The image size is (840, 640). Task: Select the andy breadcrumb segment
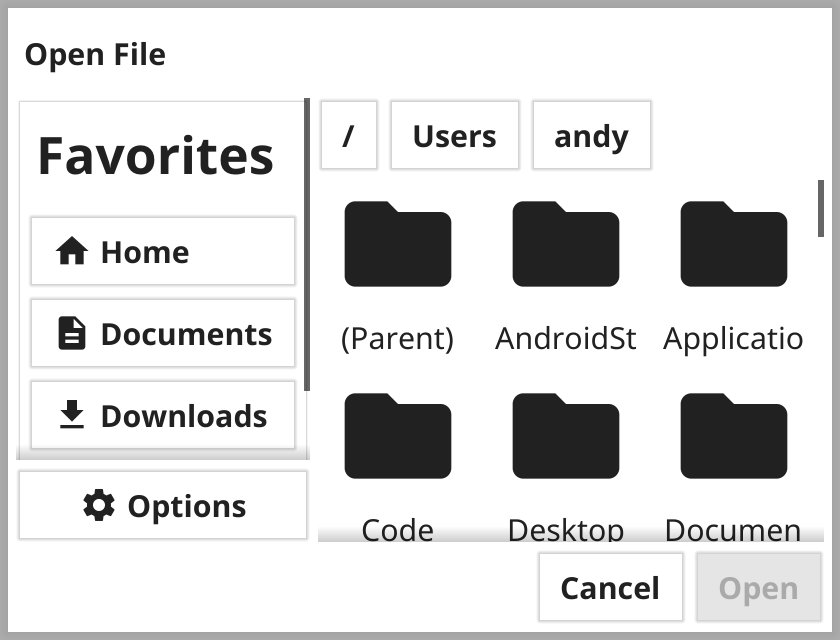591,135
